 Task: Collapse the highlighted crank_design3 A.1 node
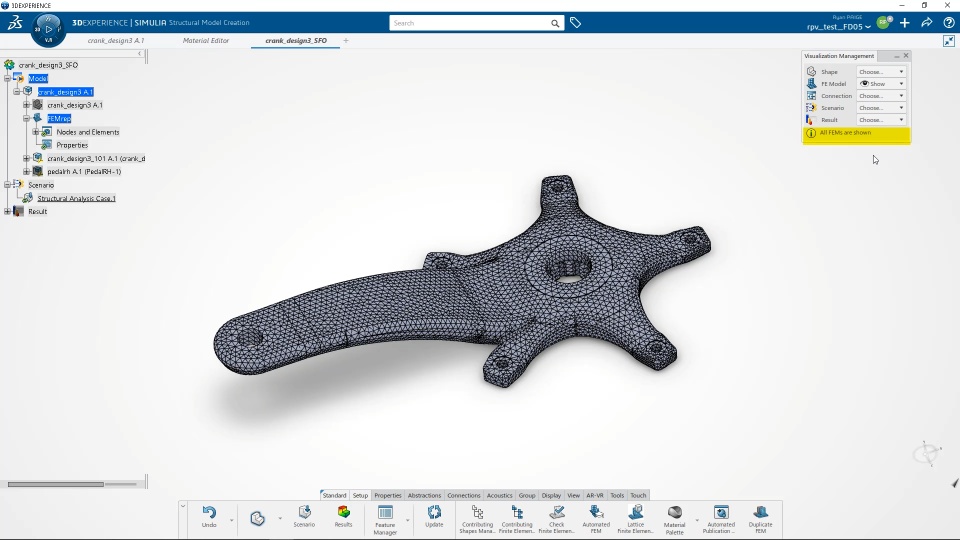pos(17,92)
